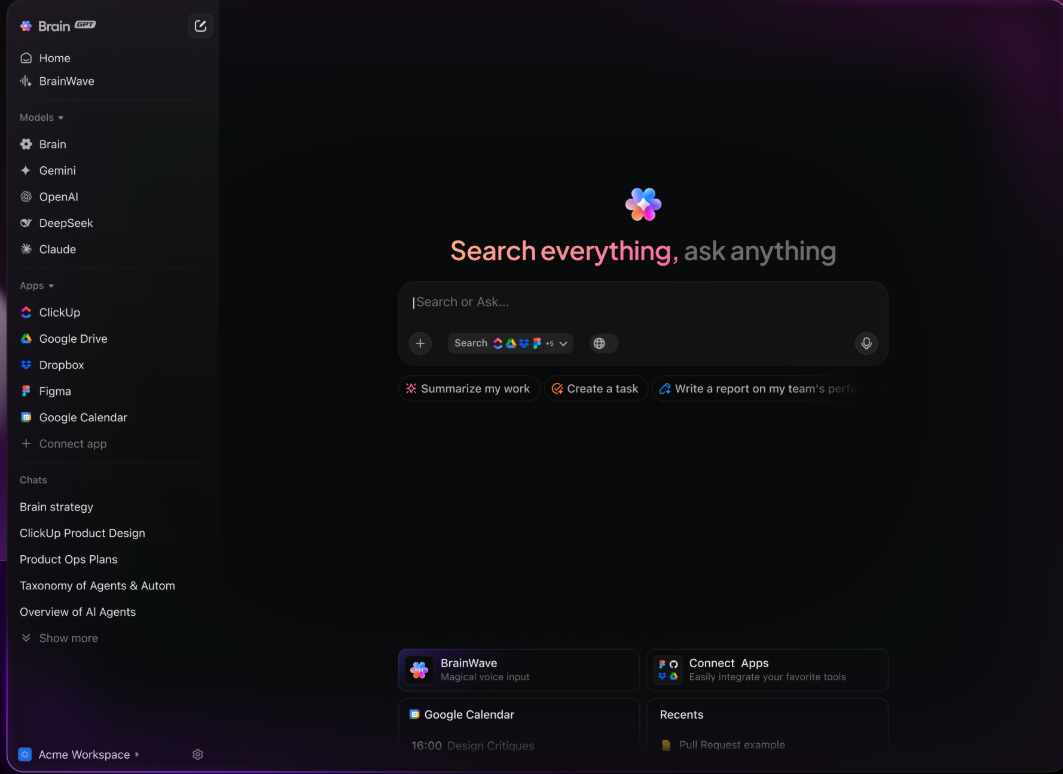The height and width of the screenshot is (774, 1063).
Task: Click the add attachment plus button in search box
Action: coord(420,344)
